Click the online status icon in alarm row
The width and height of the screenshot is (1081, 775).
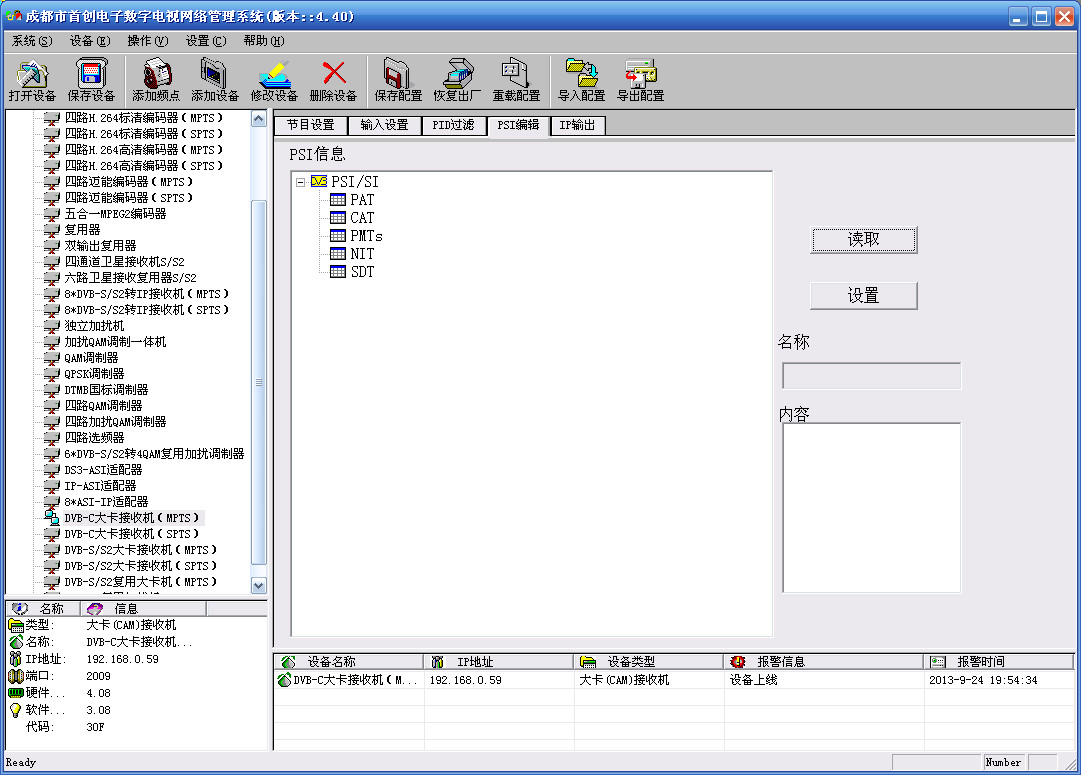pos(284,680)
